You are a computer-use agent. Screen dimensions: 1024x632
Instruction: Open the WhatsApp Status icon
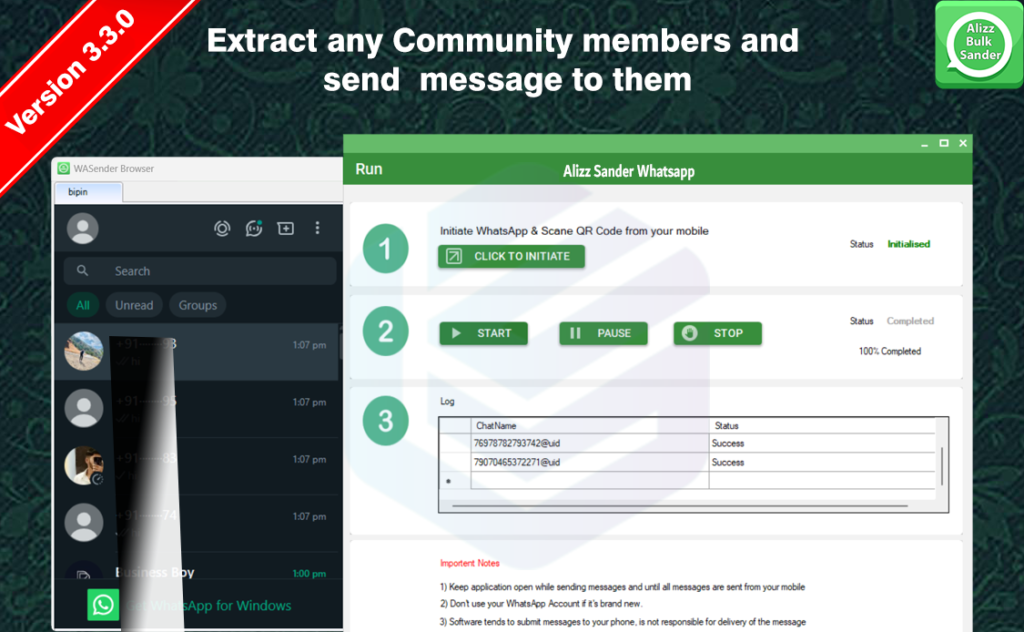click(x=222, y=228)
